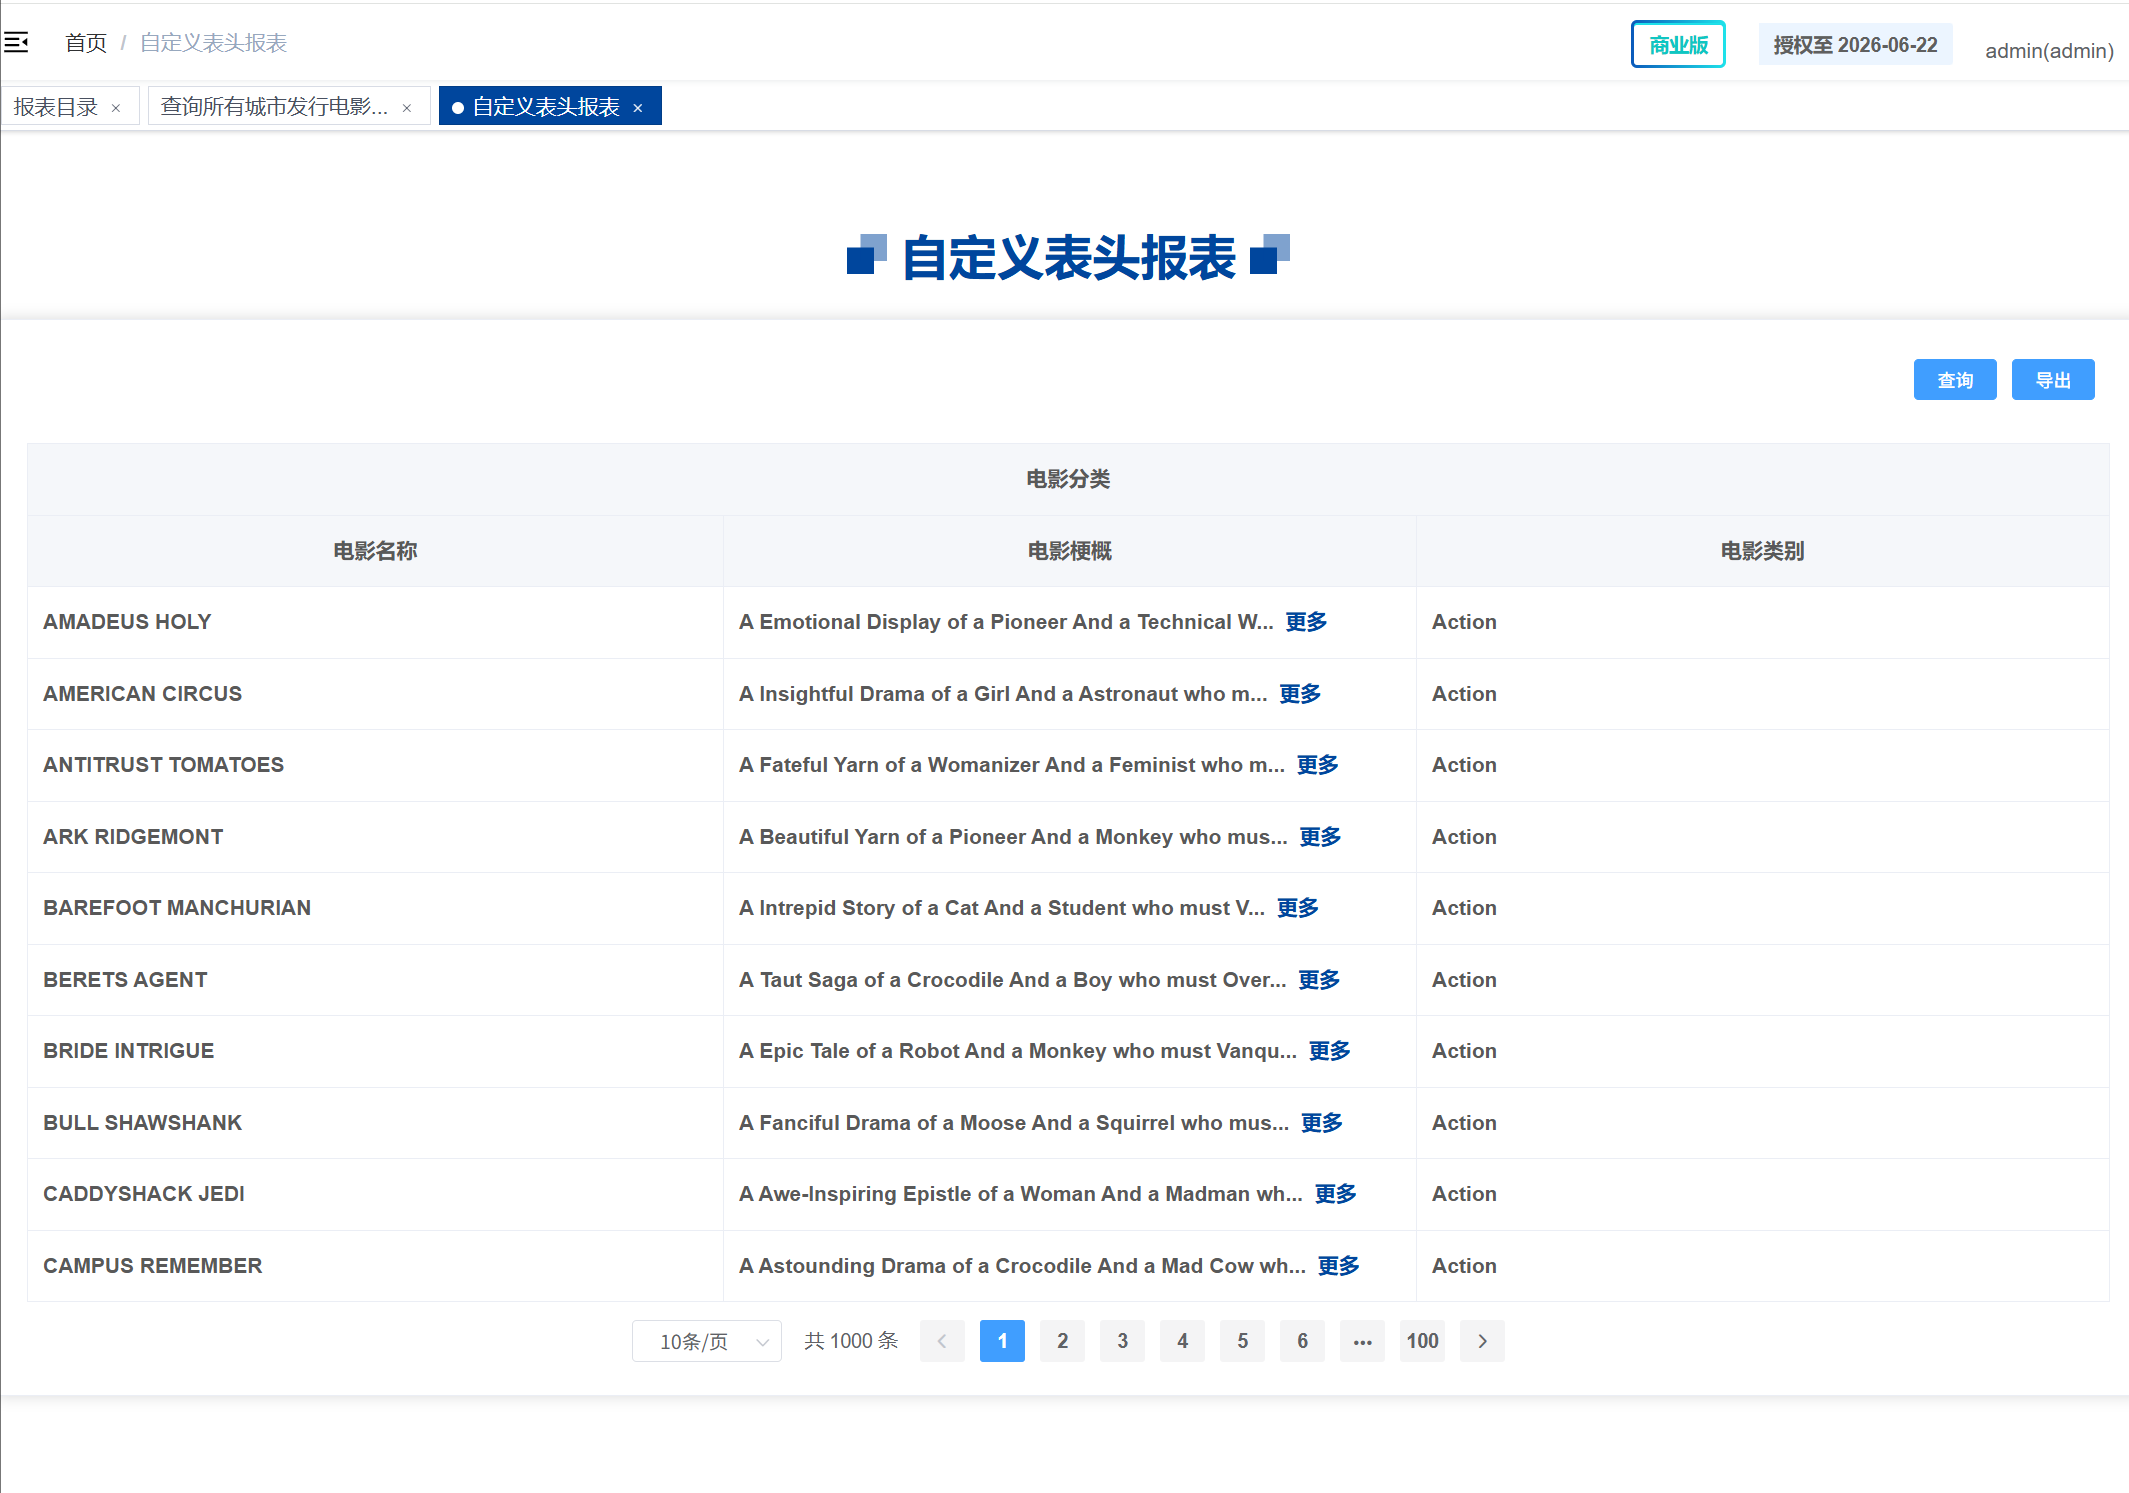Click 首页 breadcrumb link

[86, 43]
